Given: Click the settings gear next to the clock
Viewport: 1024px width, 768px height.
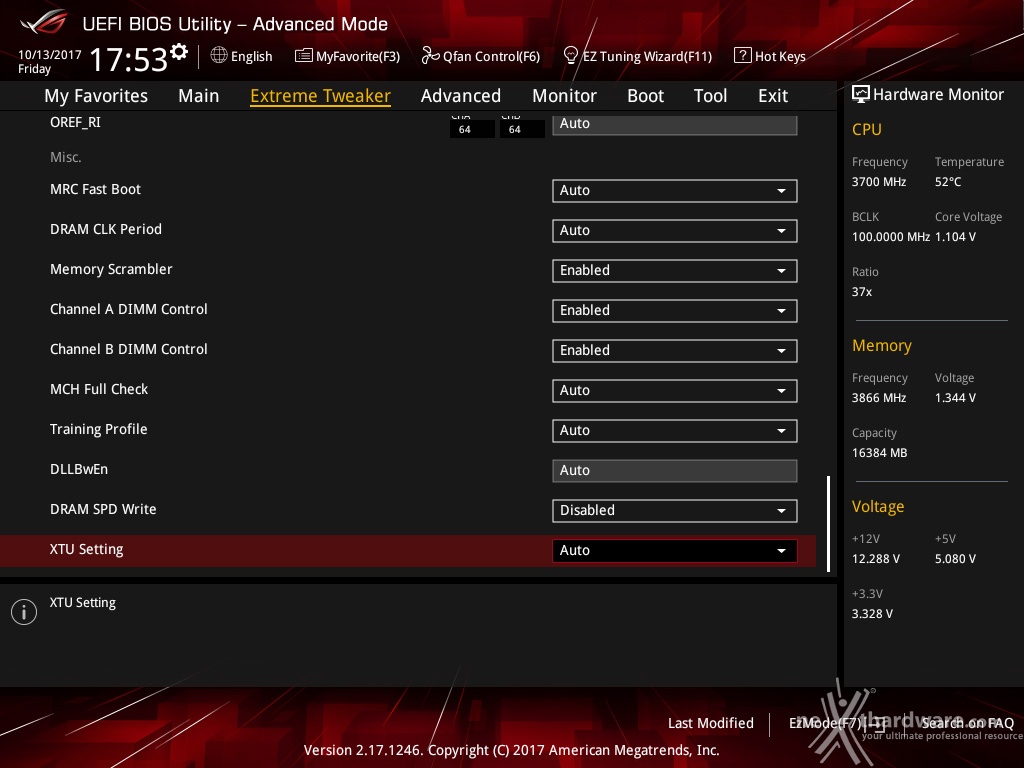Looking at the screenshot, I should (x=179, y=52).
